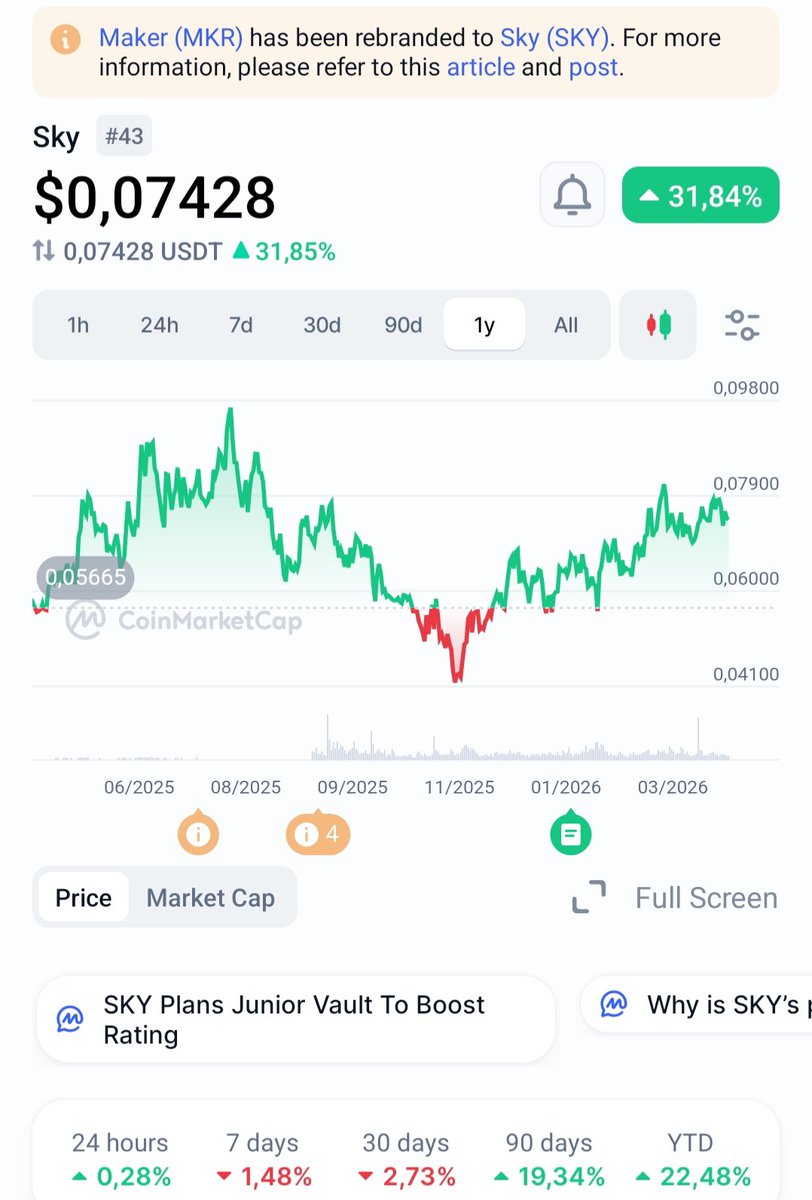Switch to the Market Cap tab
Screen dimensions: 812x1200
(210, 898)
